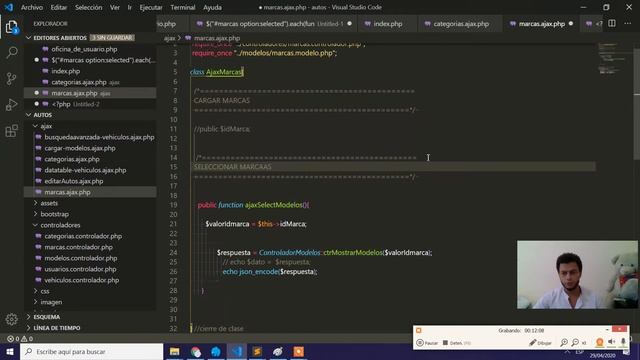Open the Editar menu
Image resolution: width=640 pixels, height=360 pixels.
(59, 7)
